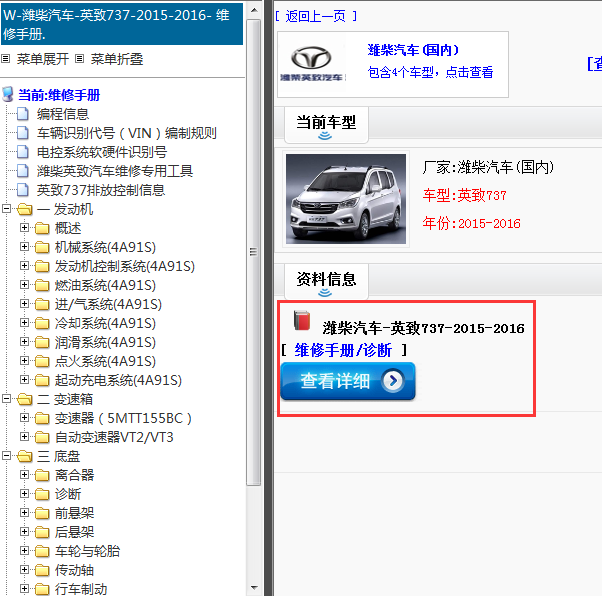Collapse the 三 底盘 tree node

pyautogui.click(x=6, y=456)
